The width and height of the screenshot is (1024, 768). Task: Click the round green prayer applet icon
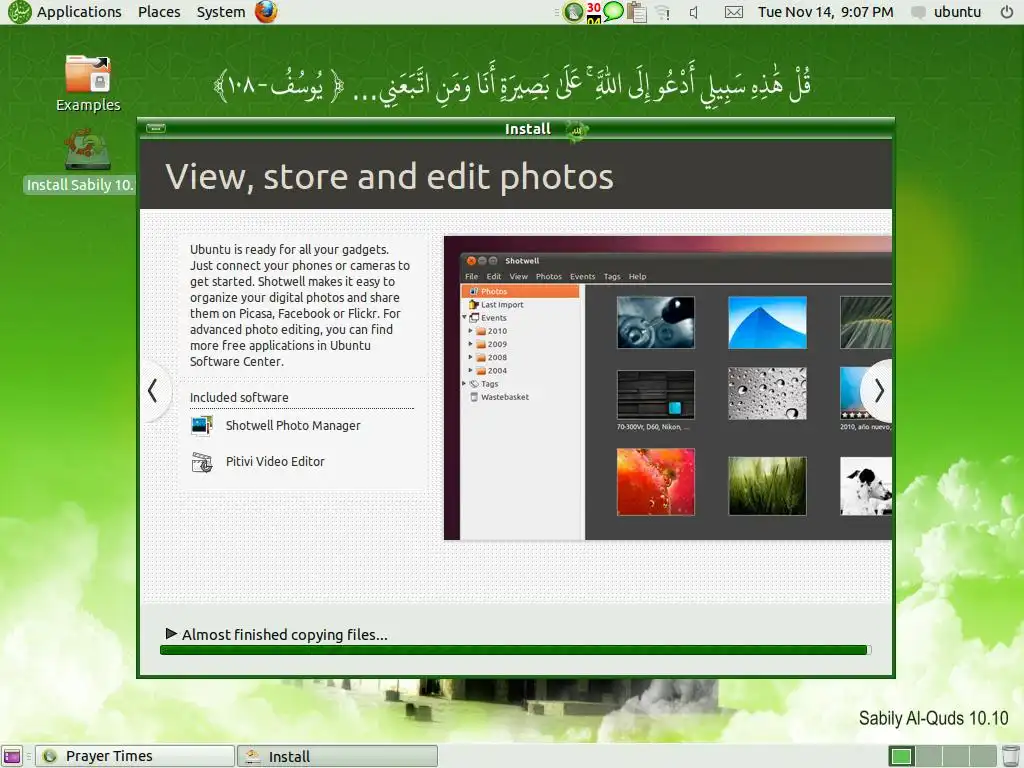[573, 12]
